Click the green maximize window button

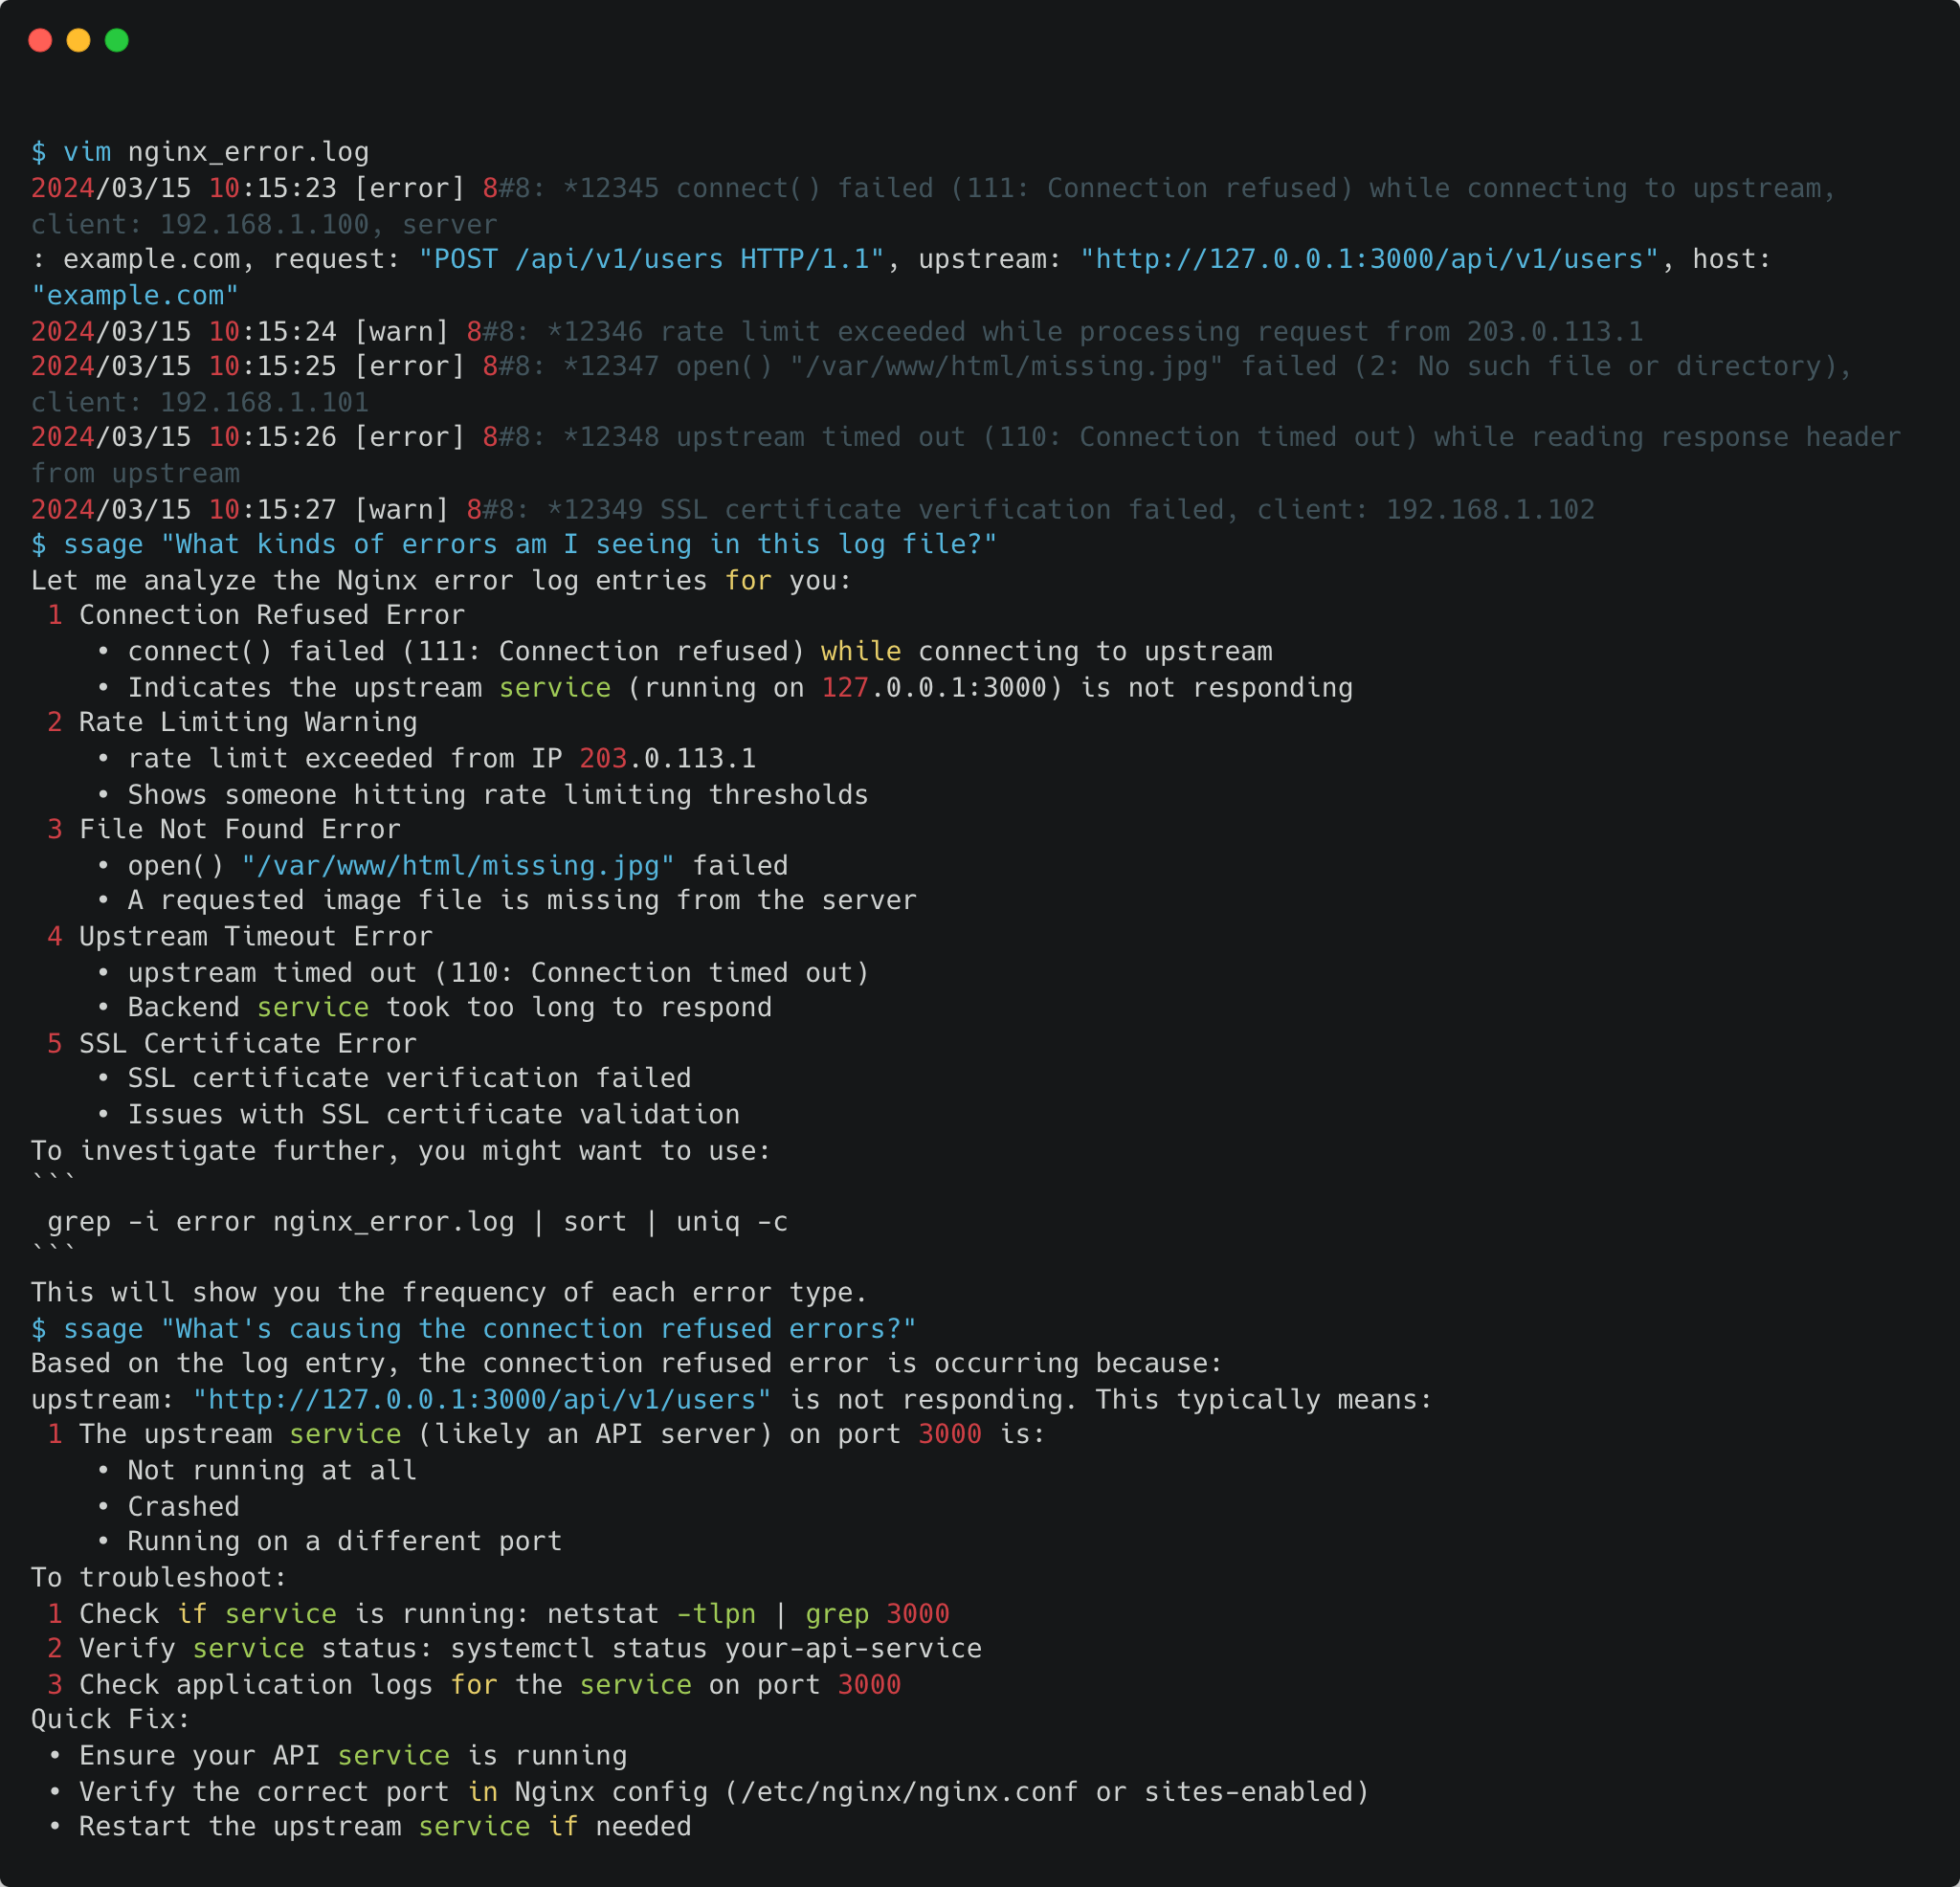(117, 40)
